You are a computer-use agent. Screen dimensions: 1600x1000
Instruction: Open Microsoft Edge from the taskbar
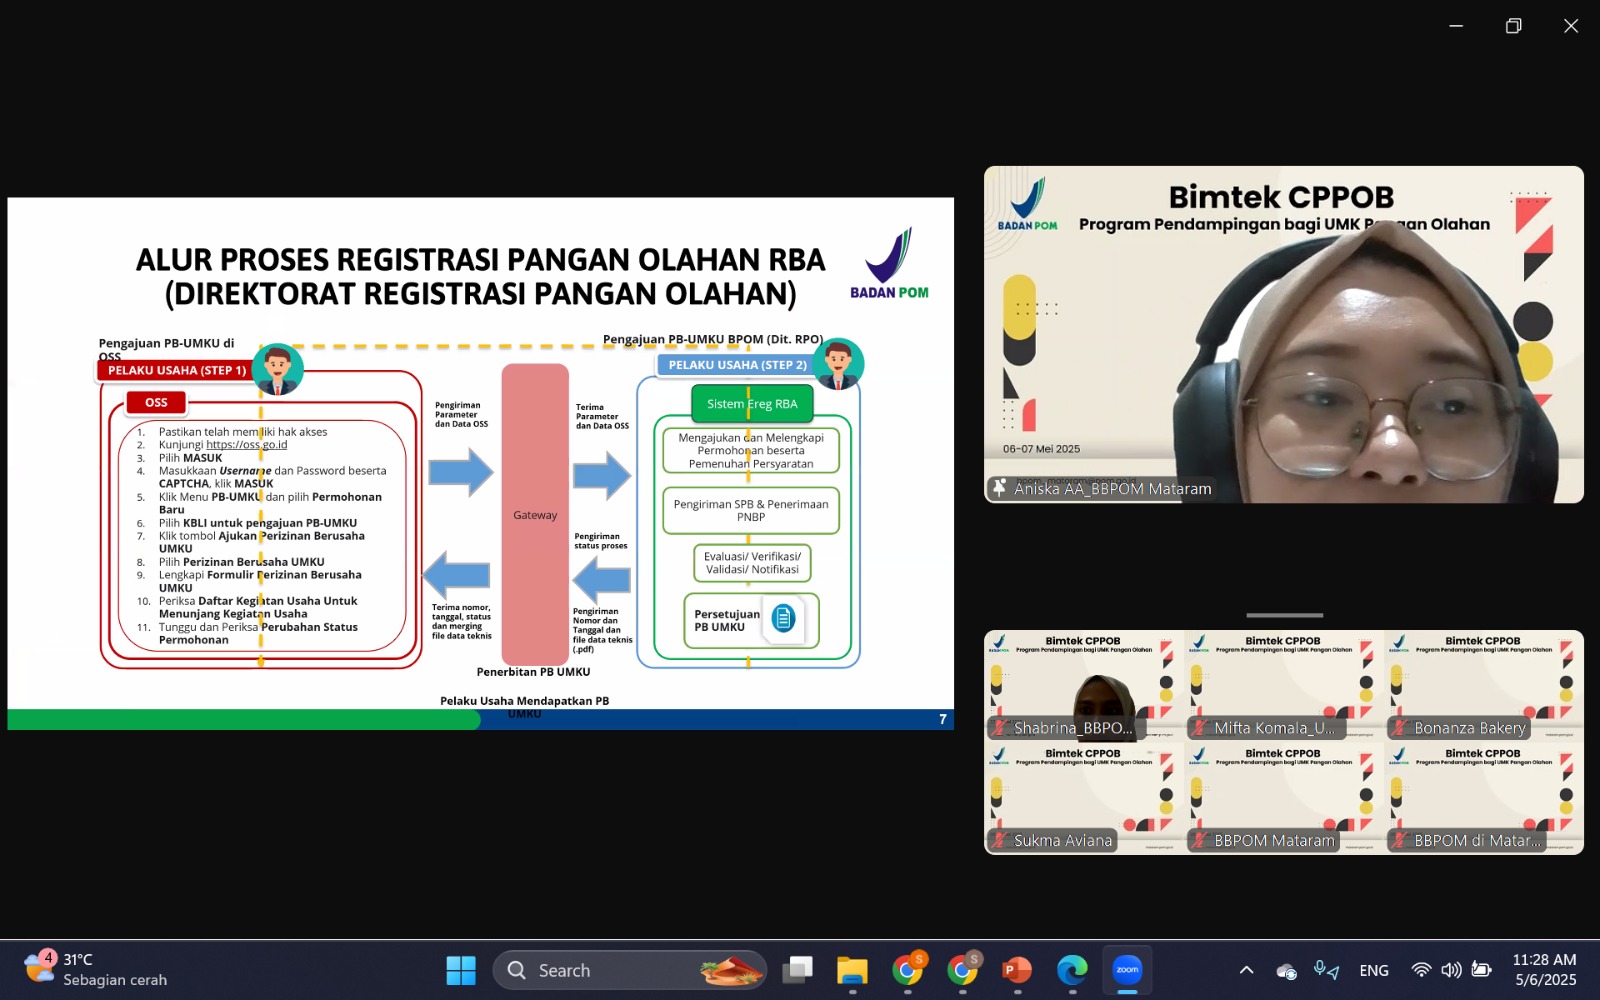pos(1072,970)
